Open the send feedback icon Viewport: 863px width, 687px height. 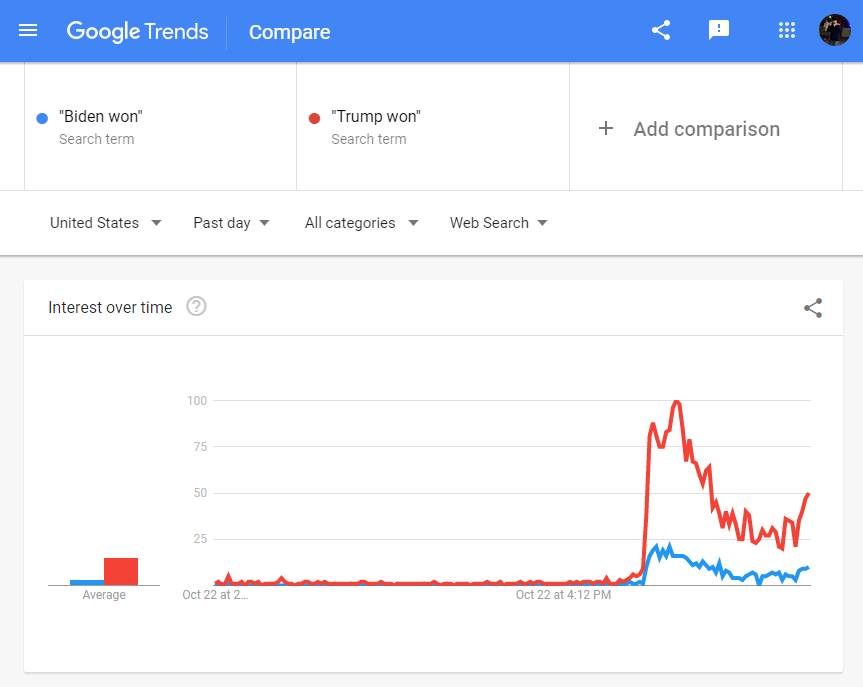point(718,30)
